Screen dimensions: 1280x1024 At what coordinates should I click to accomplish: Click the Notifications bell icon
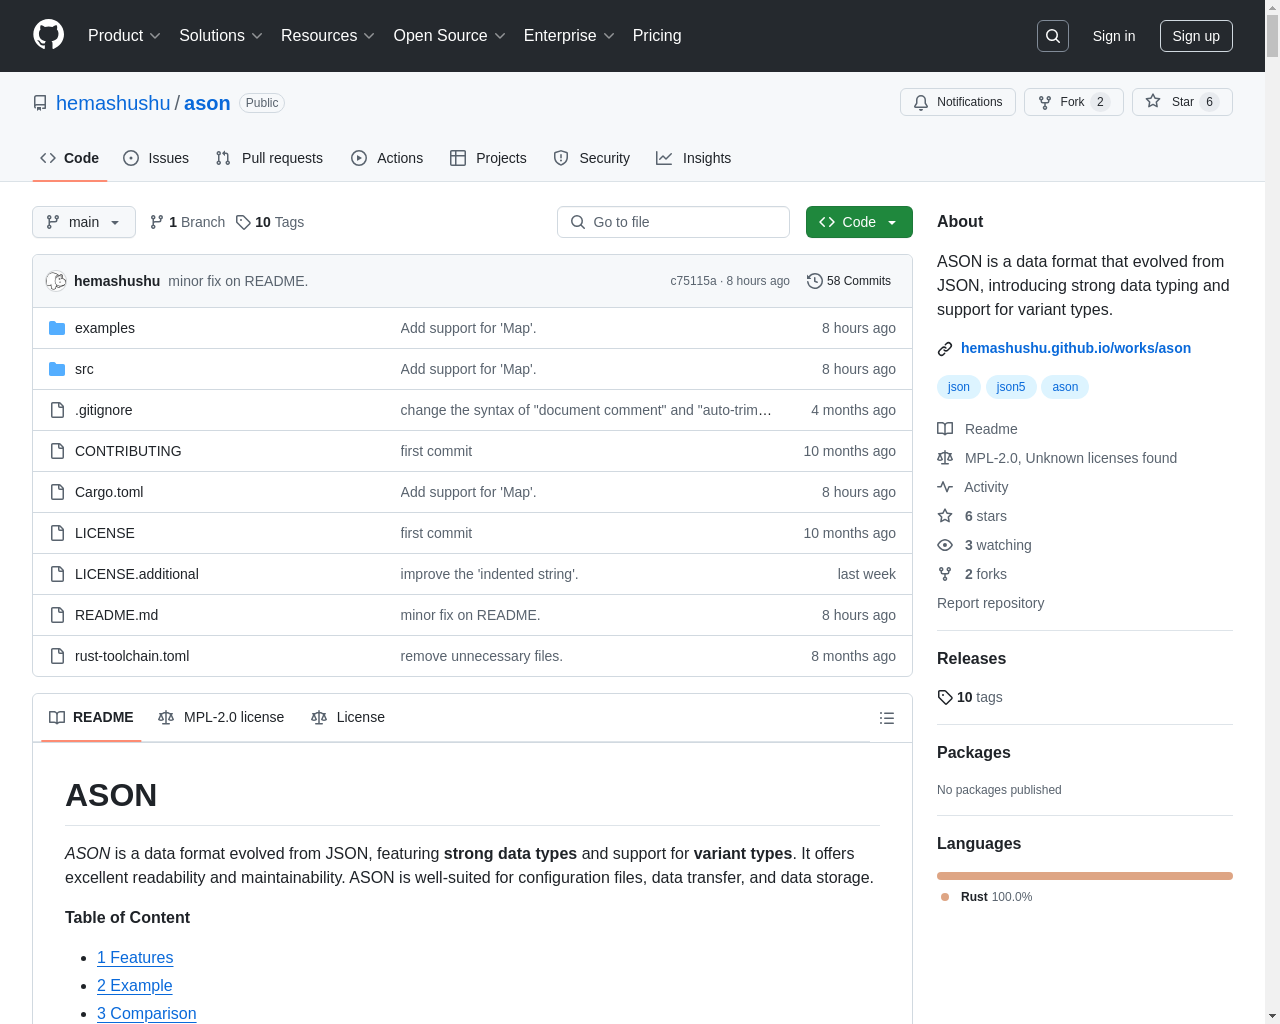921,102
